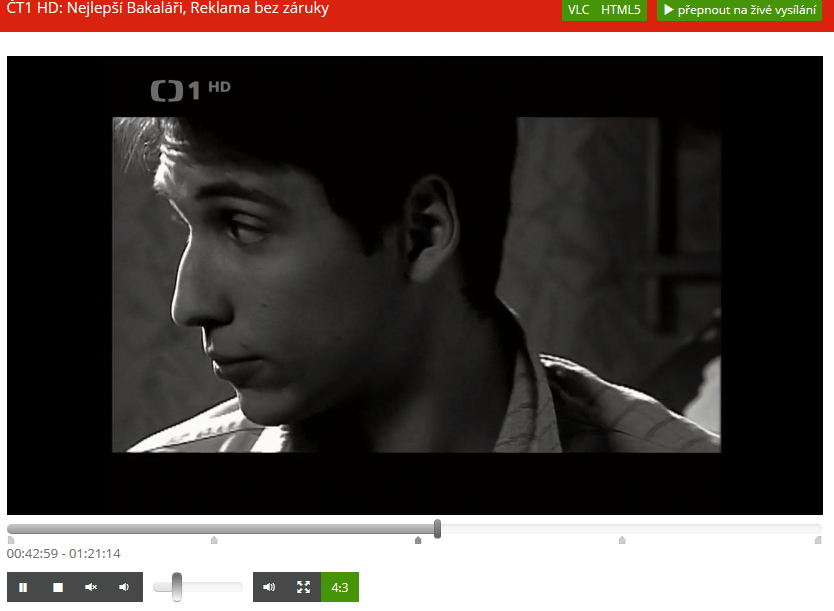This screenshot has height=611, width=834.
Task: Toggle the 4:3 aspect ratio button
Action: point(340,587)
